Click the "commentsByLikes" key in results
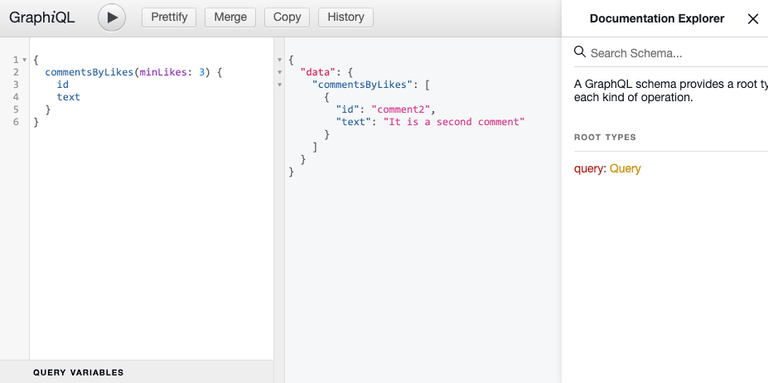The height and width of the screenshot is (383, 768). [x=362, y=85]
